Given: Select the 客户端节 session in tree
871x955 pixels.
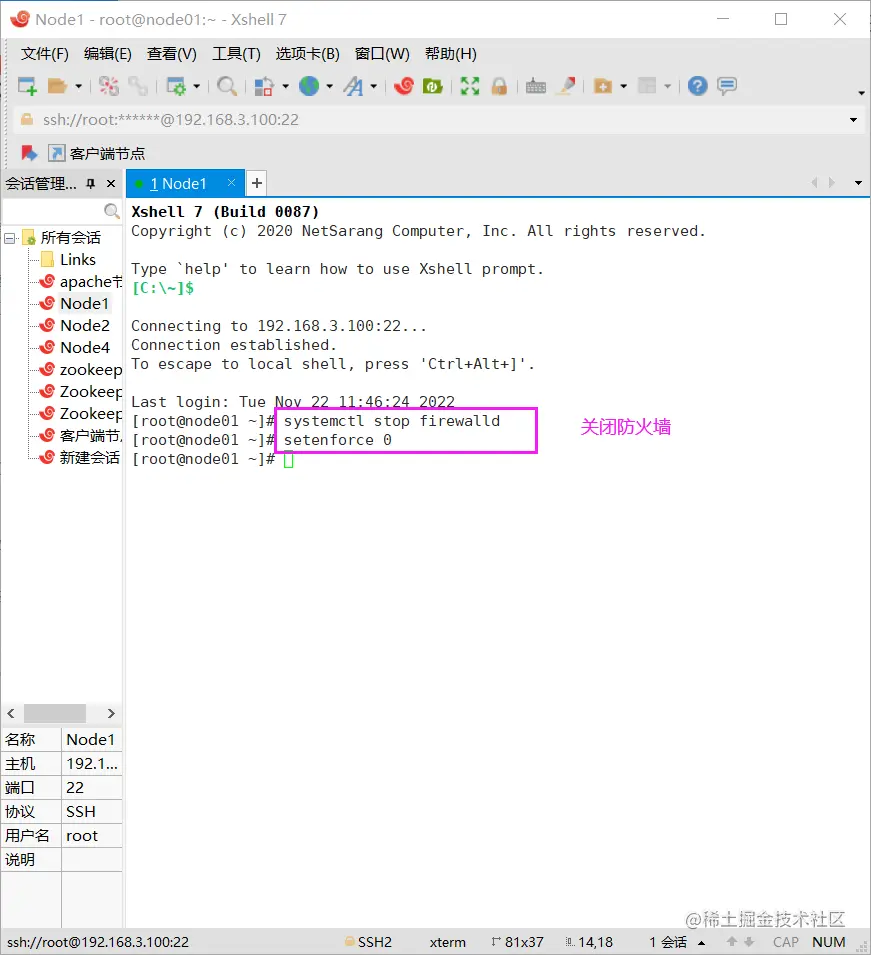Looking at the screenshot, I should 81,435.
